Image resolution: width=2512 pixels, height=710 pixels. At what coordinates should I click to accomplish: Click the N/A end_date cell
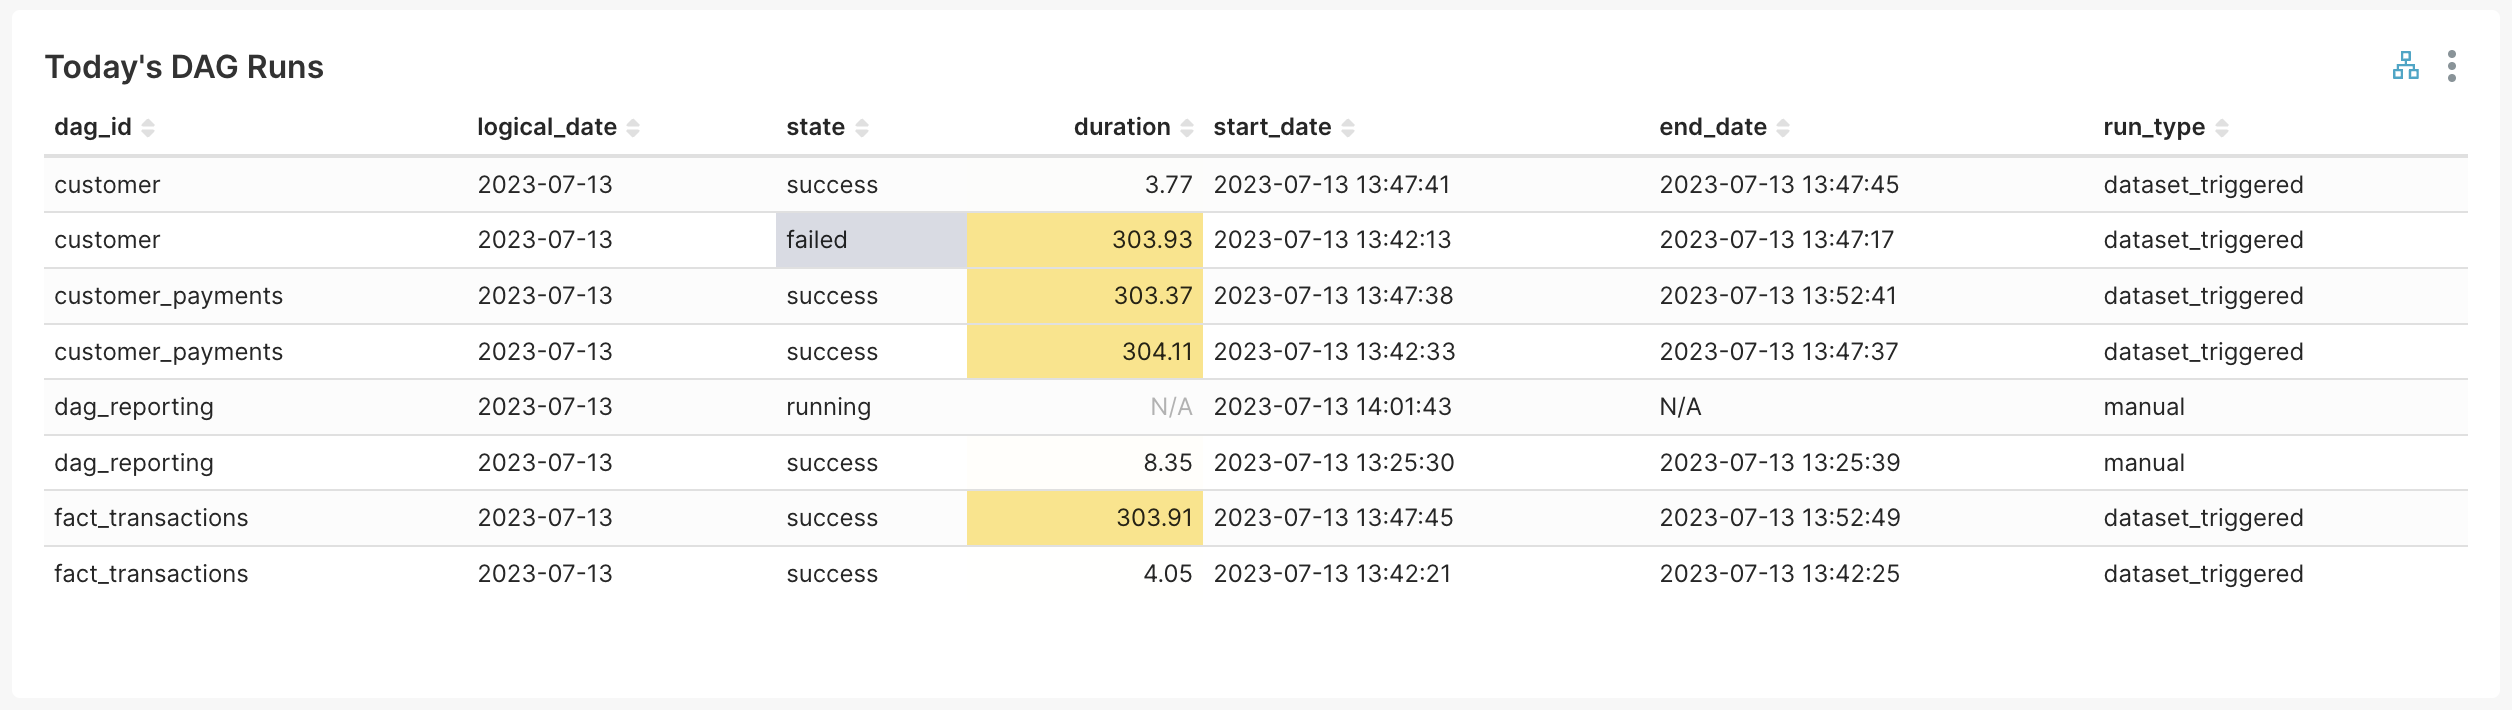pos(1680,407)
